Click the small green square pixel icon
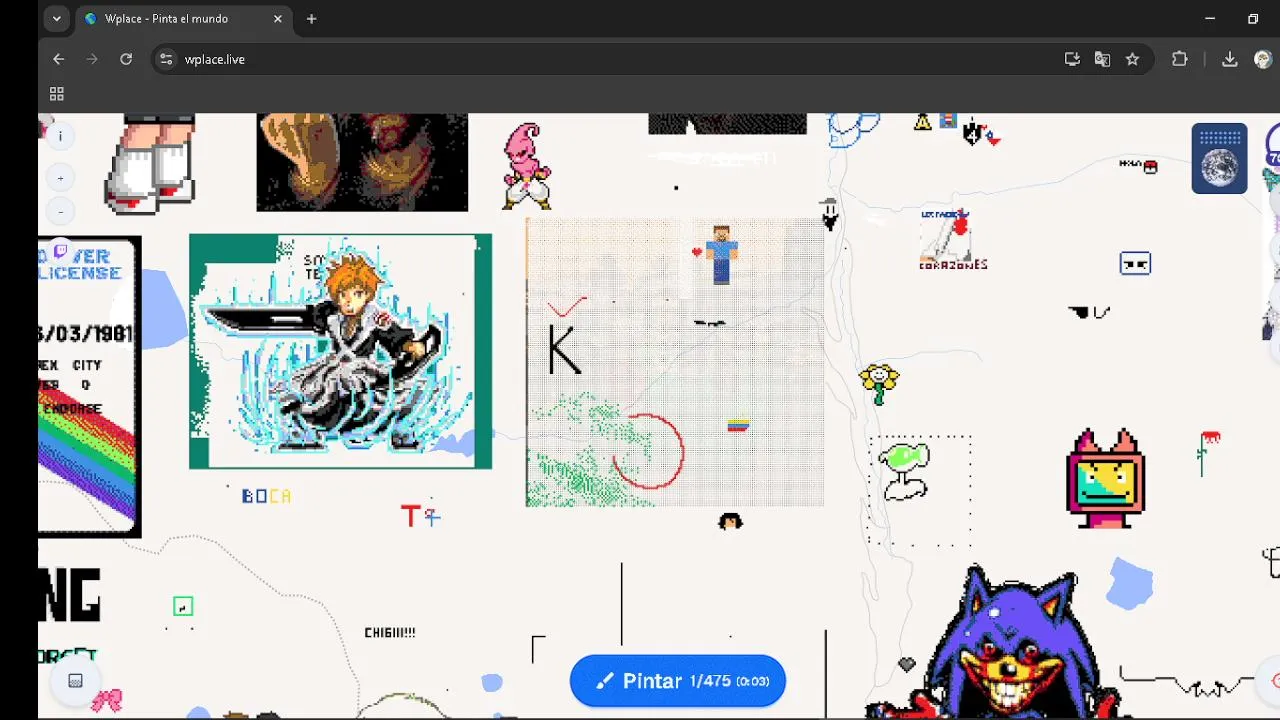1280x720 pixels. (x=183, y=606)
